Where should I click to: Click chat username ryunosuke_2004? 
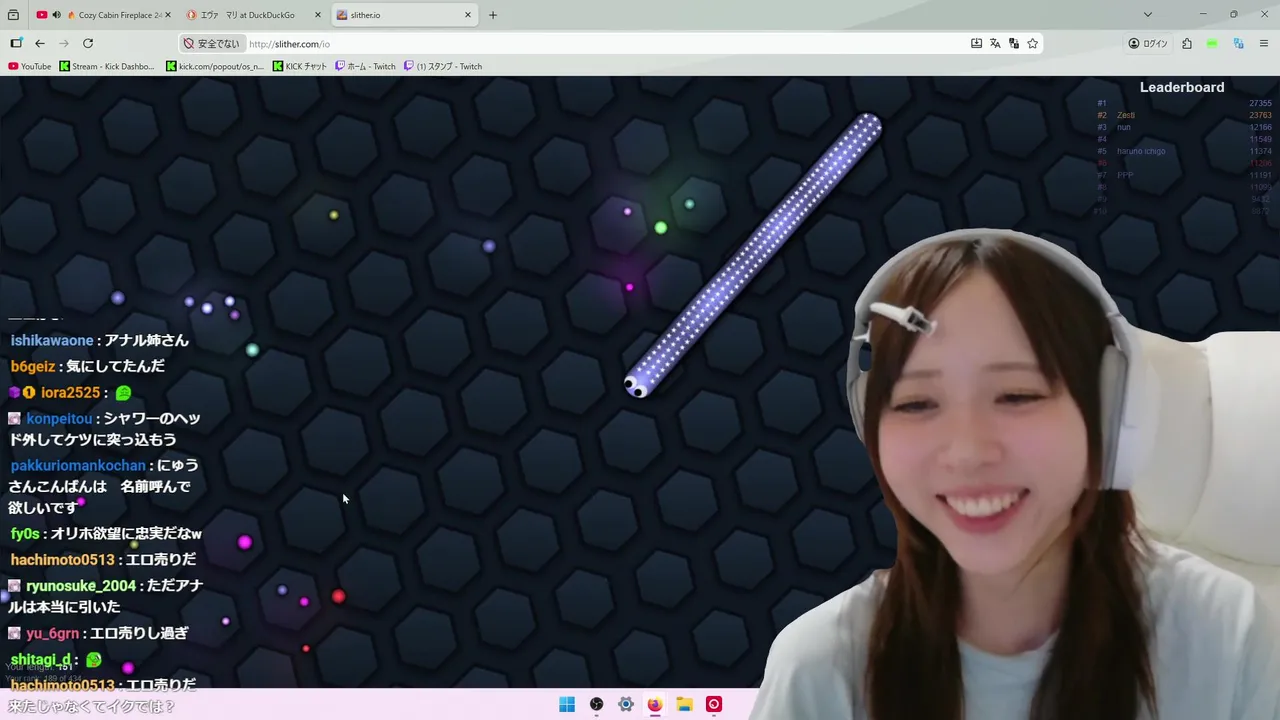[x=81, y=585]
